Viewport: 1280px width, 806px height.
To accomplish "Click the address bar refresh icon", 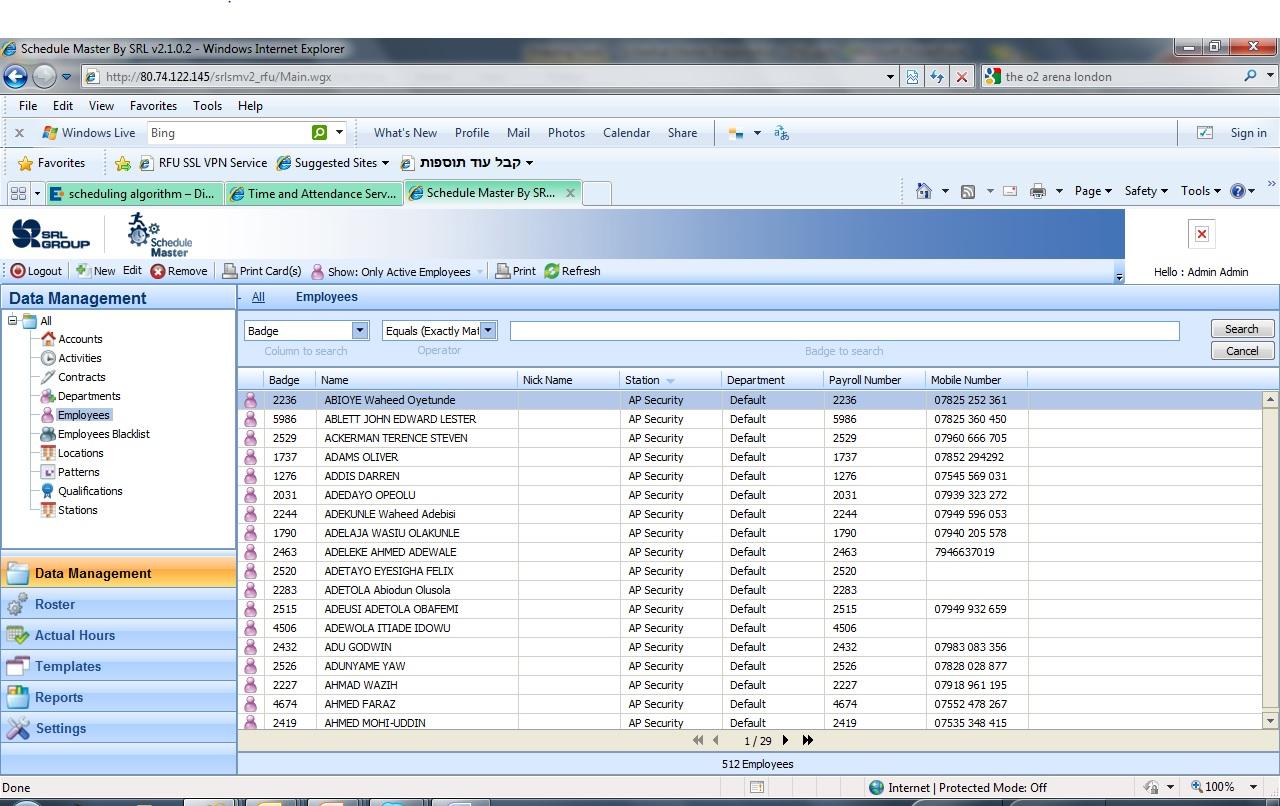I will click(936, 76).
